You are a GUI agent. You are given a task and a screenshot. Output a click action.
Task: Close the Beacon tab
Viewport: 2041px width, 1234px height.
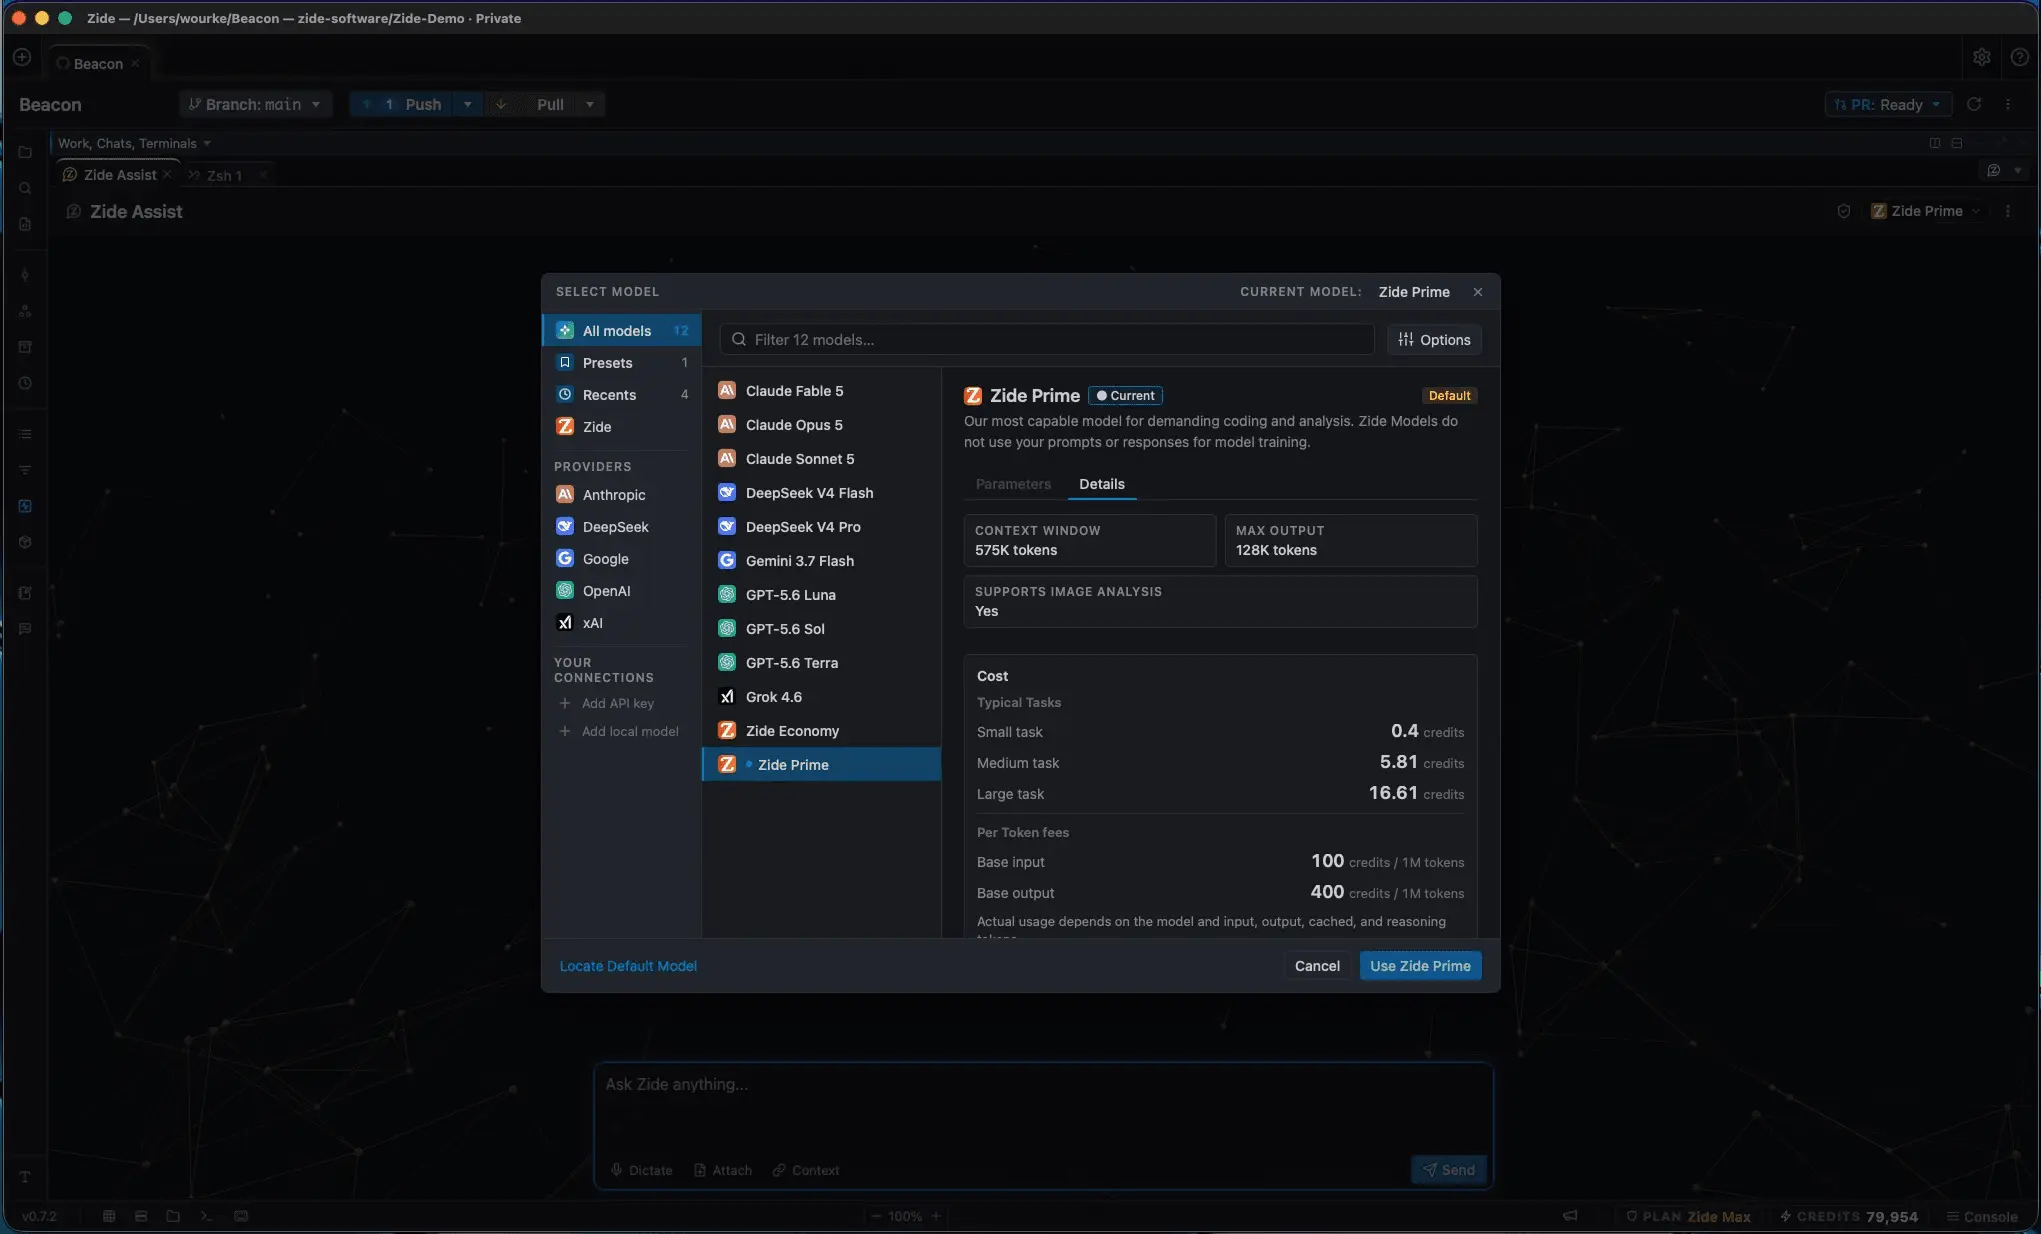(x=135, y=63)
